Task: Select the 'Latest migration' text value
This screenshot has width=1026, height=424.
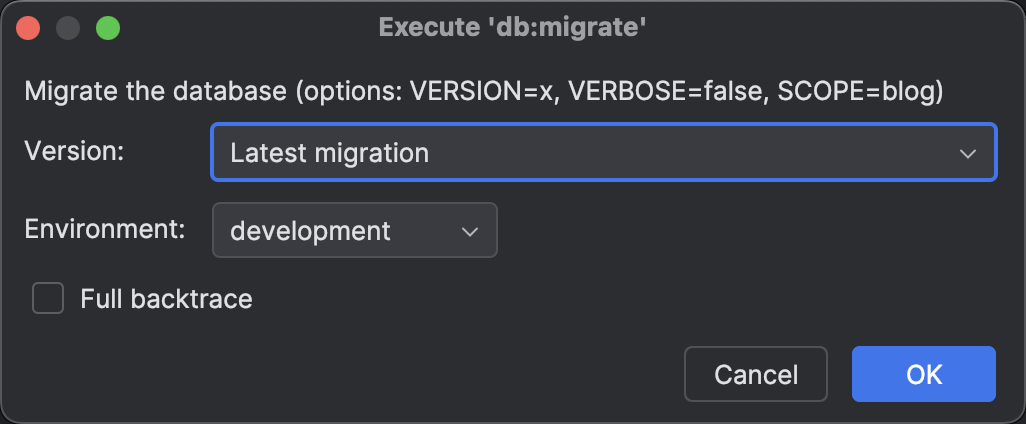Action: (x=329, y=153)
